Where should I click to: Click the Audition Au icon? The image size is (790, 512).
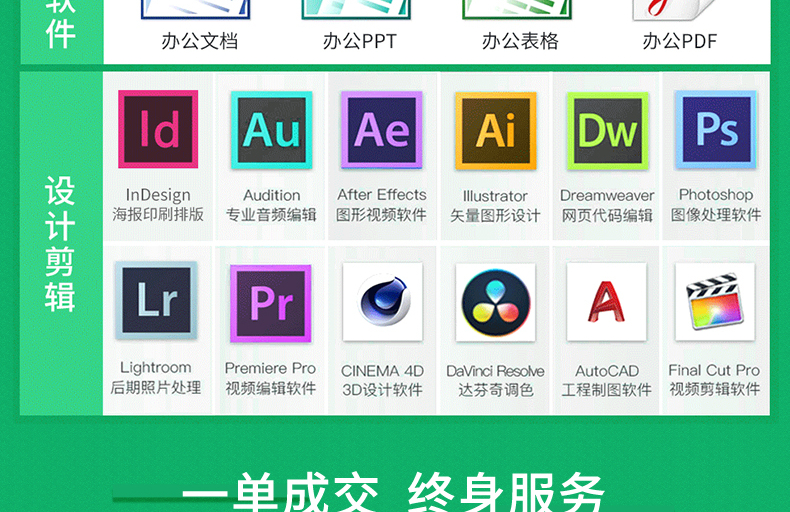pos(272,130)
